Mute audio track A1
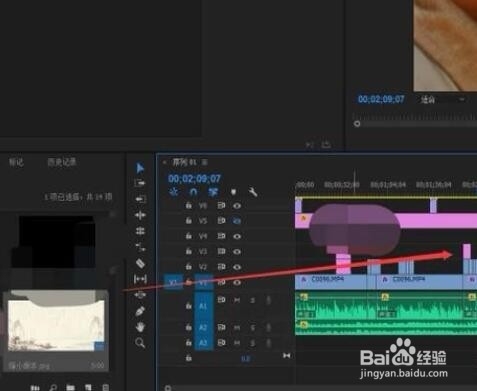The image size is (477, 391). (237, 300)
